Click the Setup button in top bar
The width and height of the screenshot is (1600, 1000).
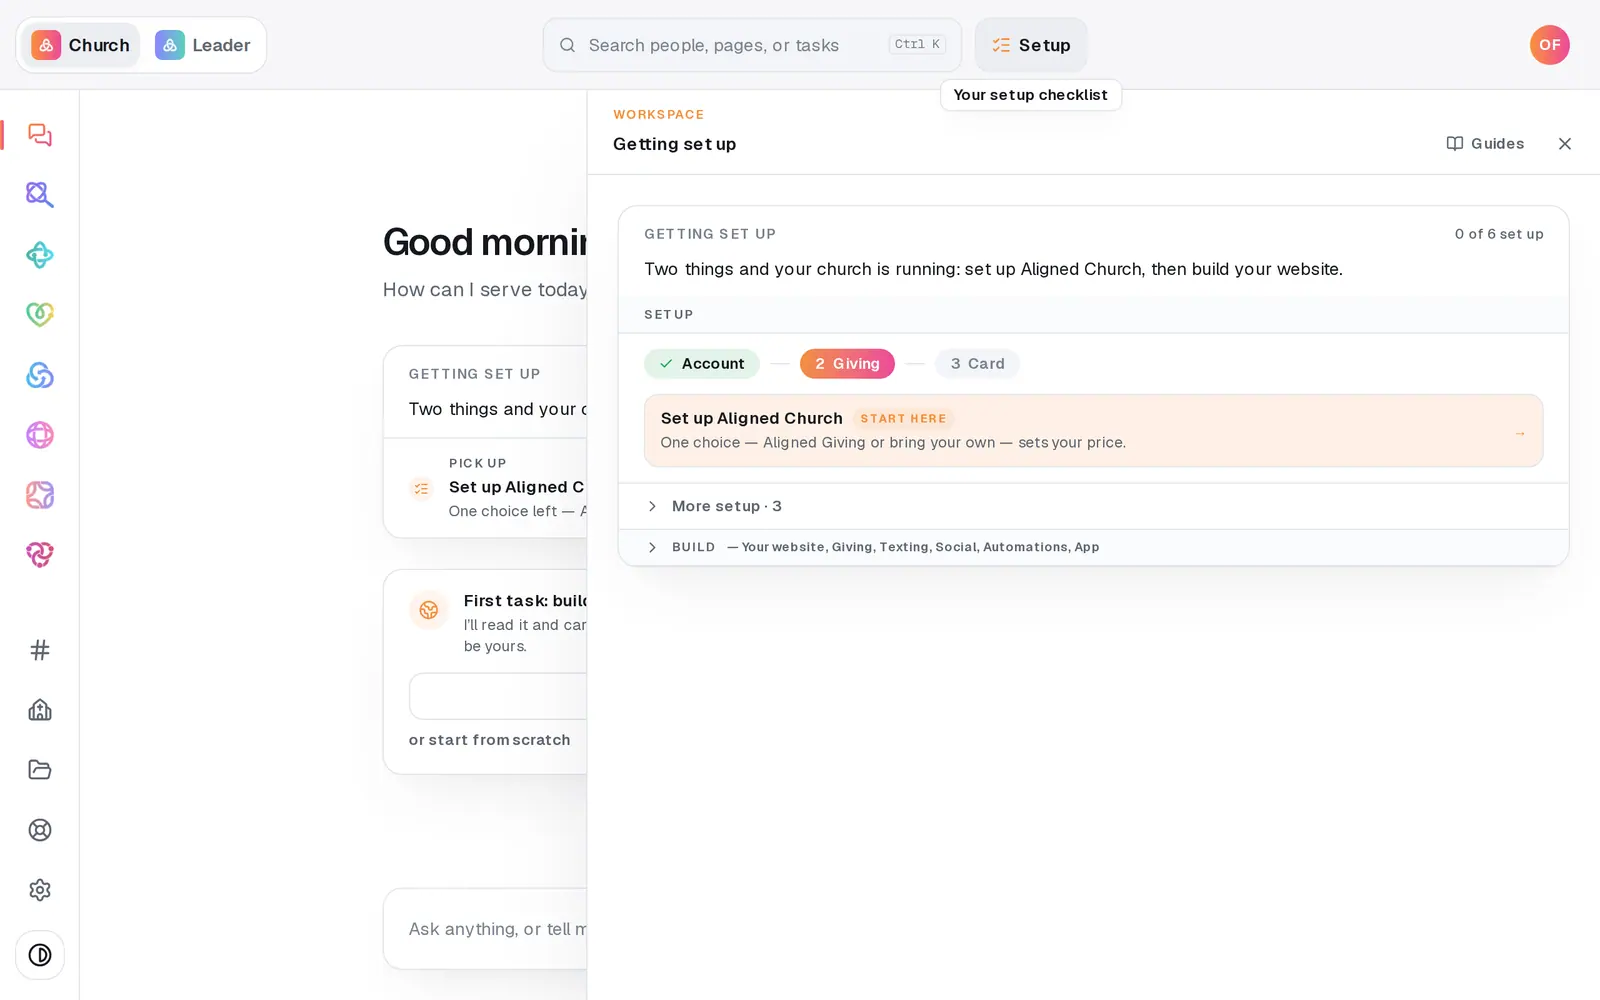(x=1031, y=45)
